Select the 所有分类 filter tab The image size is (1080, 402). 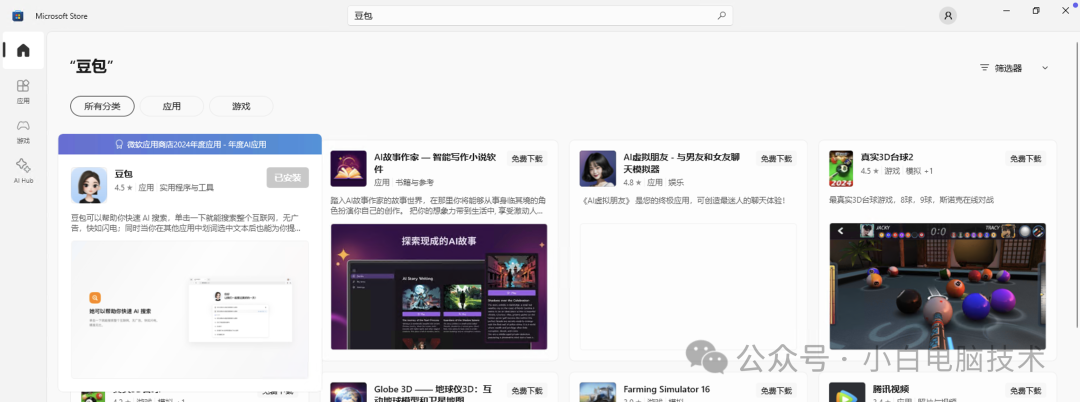tap(102, 106)
